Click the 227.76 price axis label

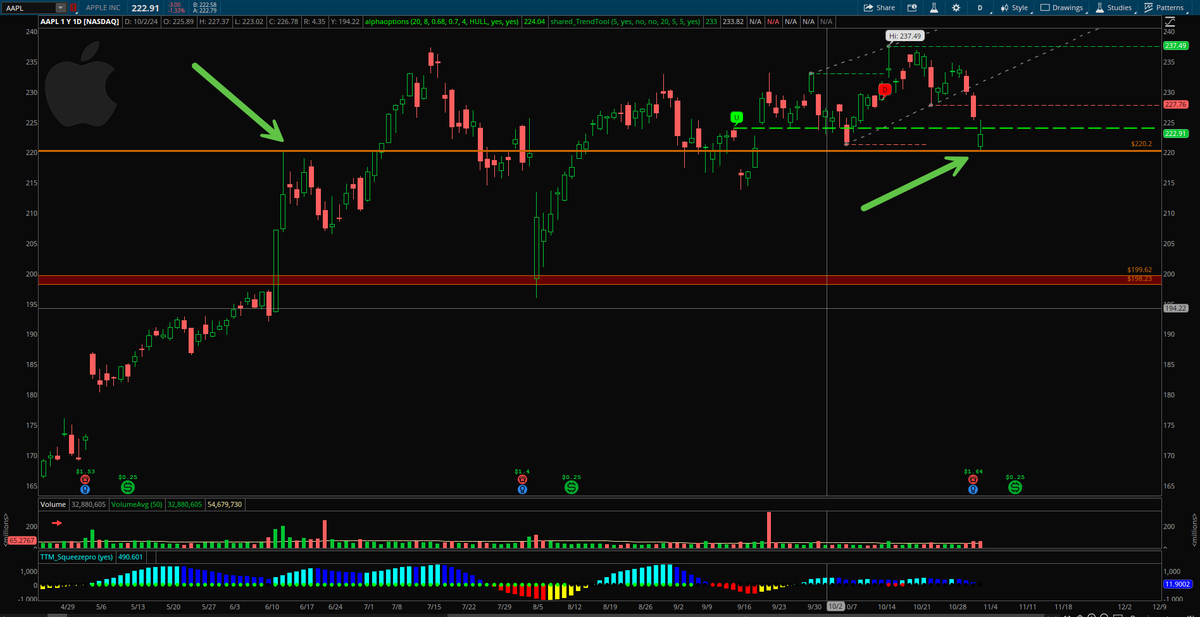1174,105
